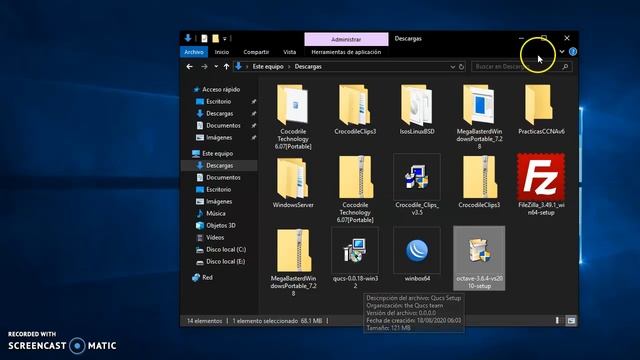The image size is (640, 360).
Task: Open Objetos 3D in the navigation pane
Action: [x=221, y=225]
